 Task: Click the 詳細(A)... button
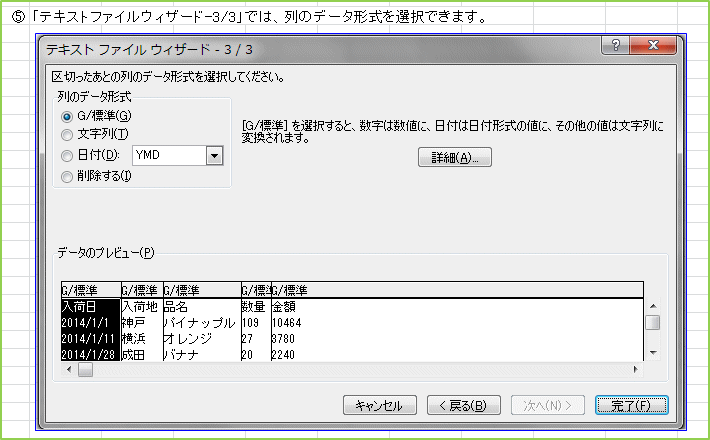point(455,157)
